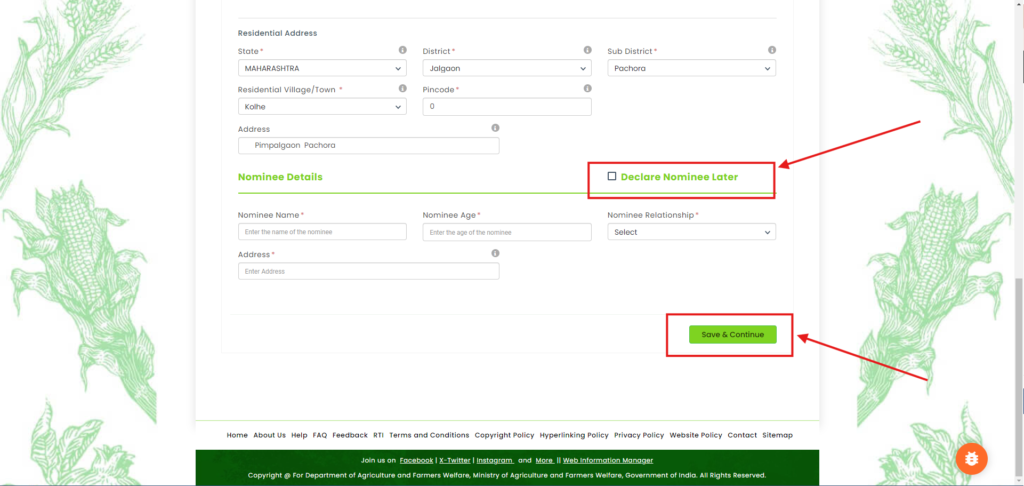Click the residential Address info icon
The width and height of the screenshot is (1024, 486).
[x=495, y=128]
